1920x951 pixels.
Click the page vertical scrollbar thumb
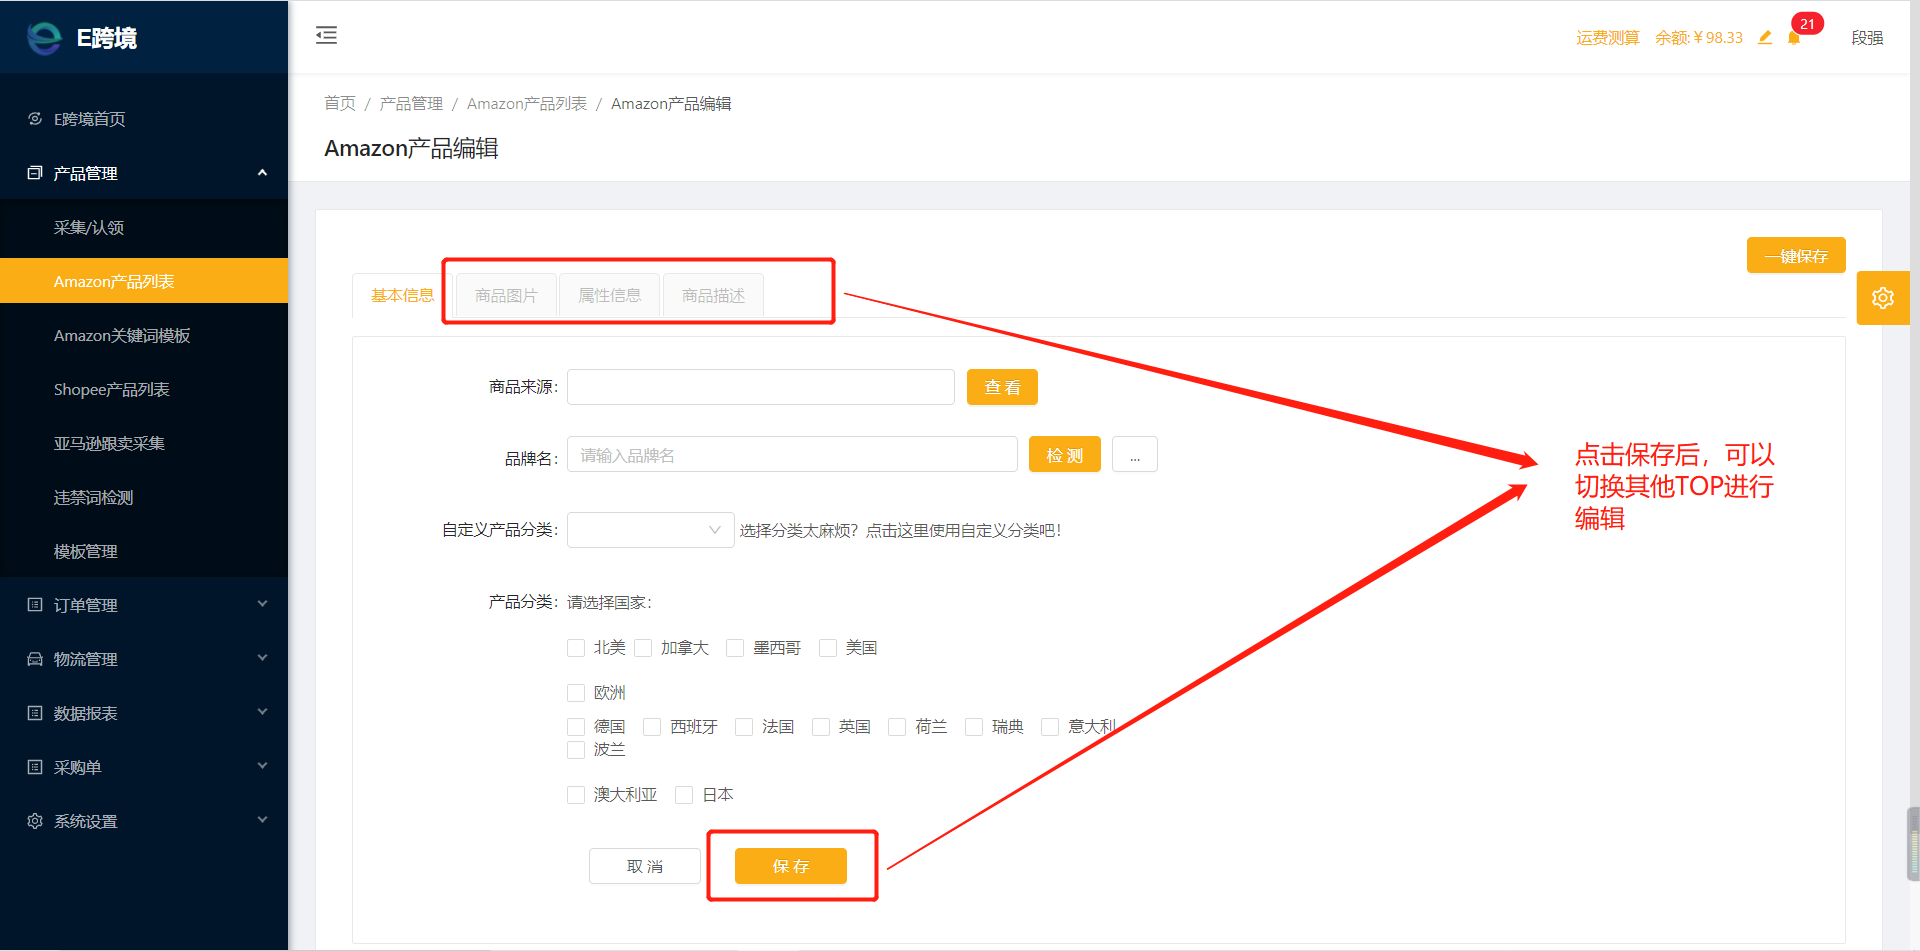1913,844
